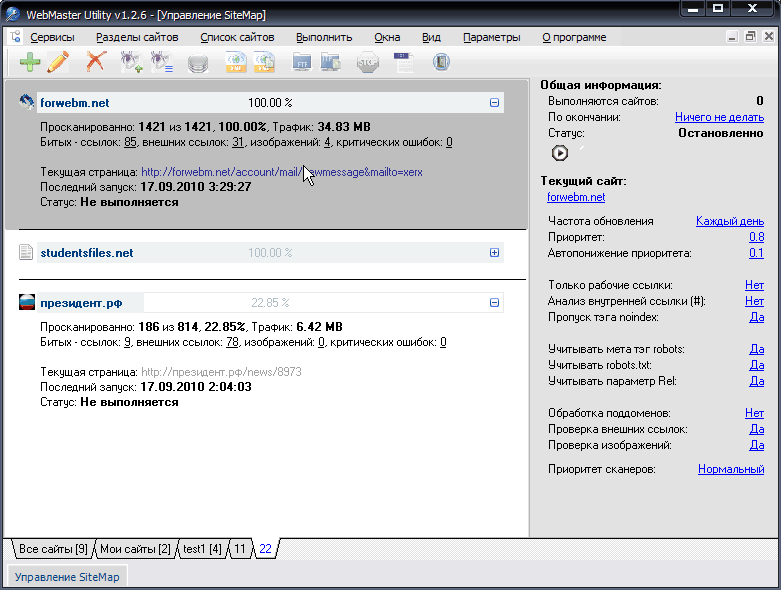
Task: Open the Сервисы menu
Action: 52,37
